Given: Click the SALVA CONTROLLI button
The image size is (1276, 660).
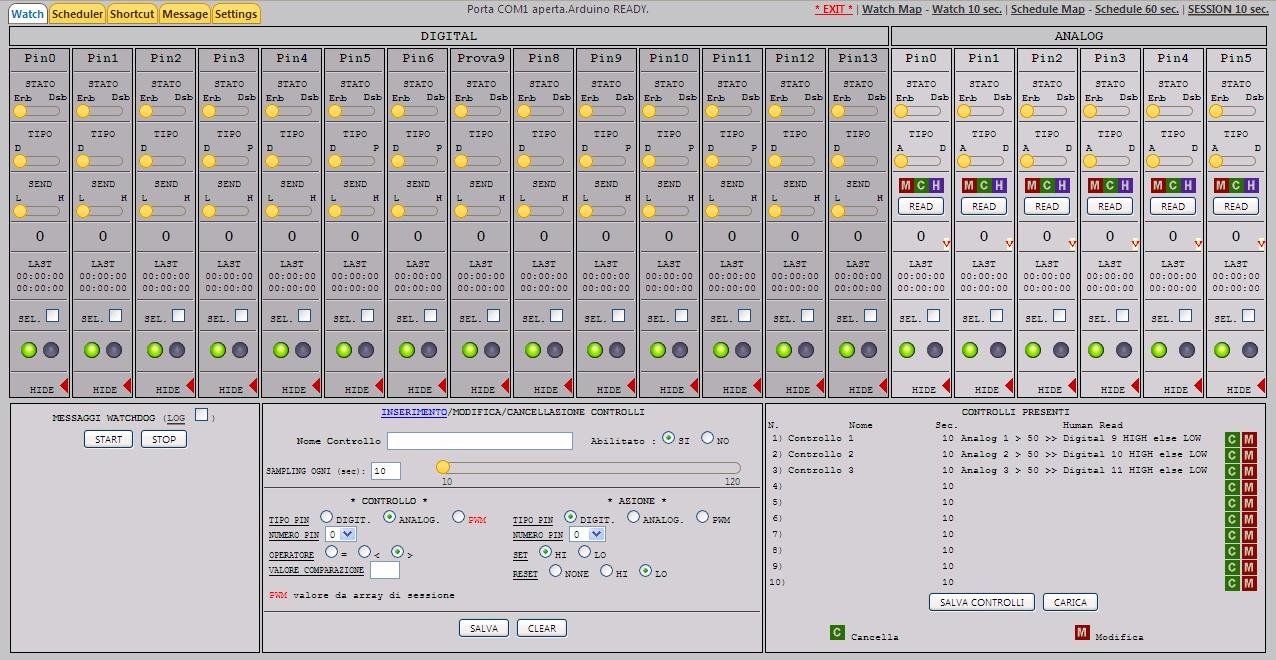Looking at the screenshot, I should click(981, 602).
